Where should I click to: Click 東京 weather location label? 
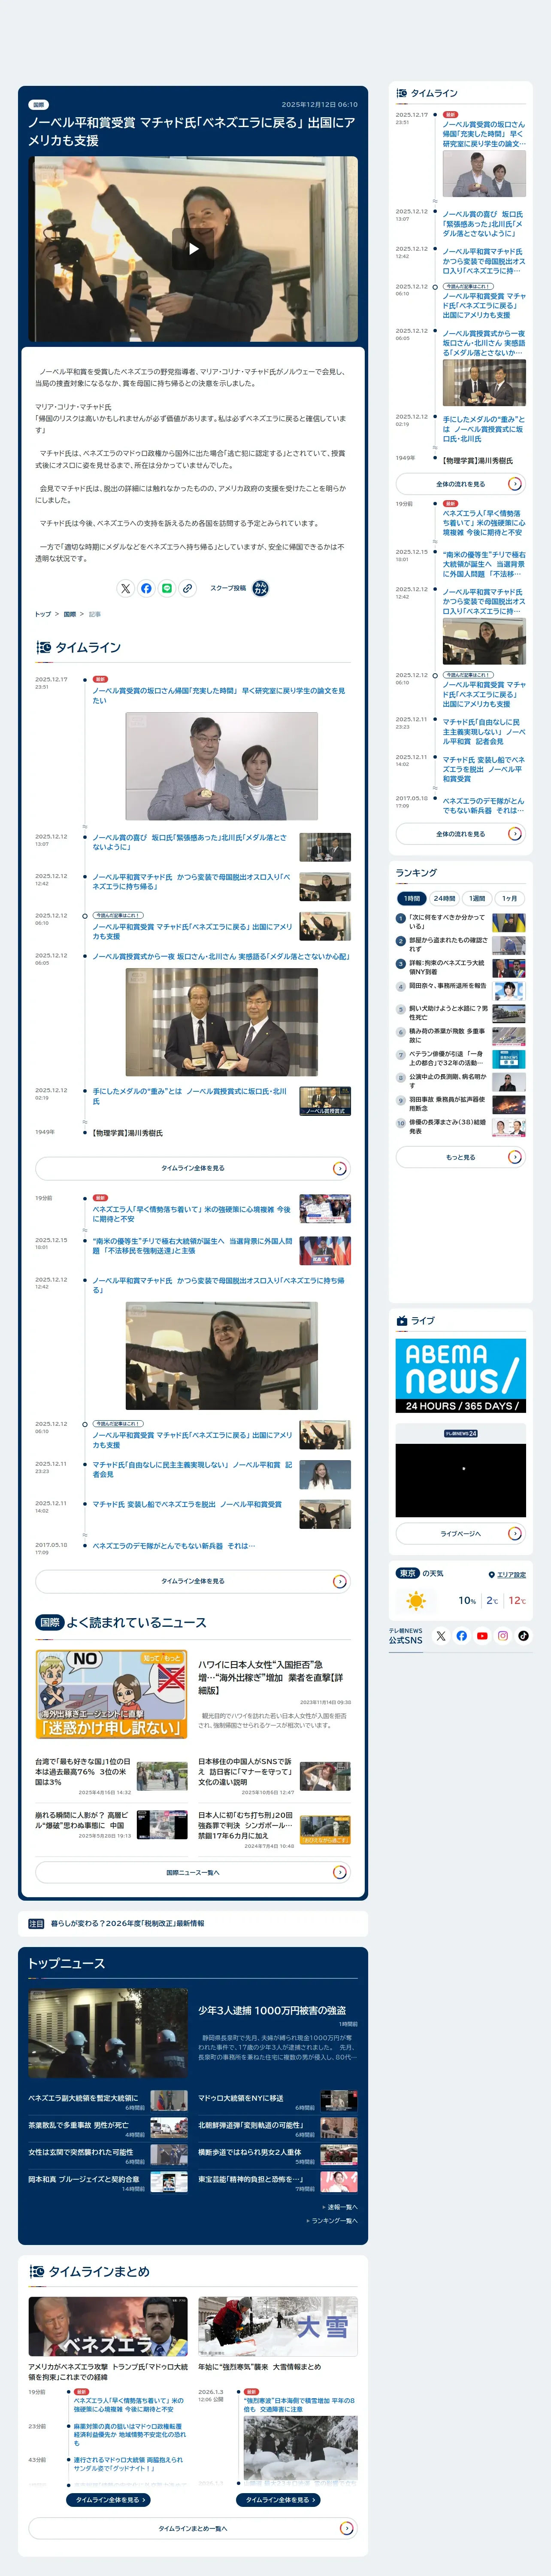[408, 1573]
